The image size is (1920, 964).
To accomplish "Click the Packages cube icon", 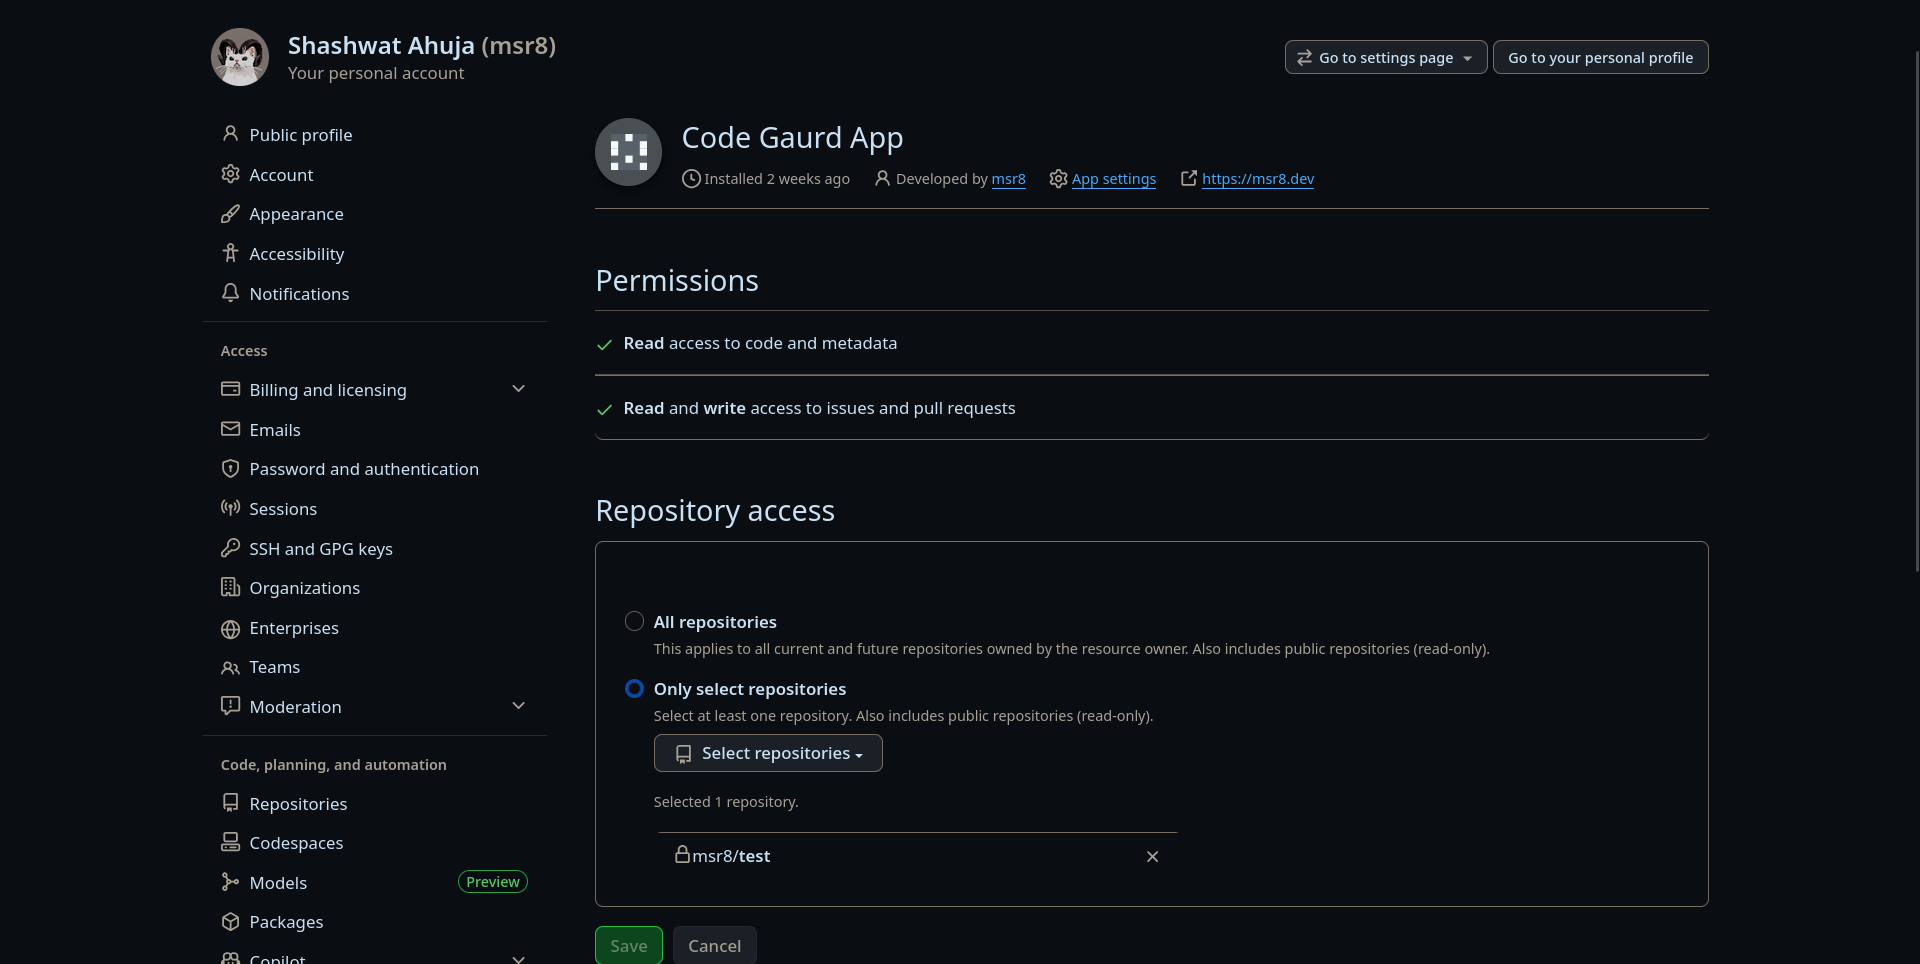I will pos(230,921).
